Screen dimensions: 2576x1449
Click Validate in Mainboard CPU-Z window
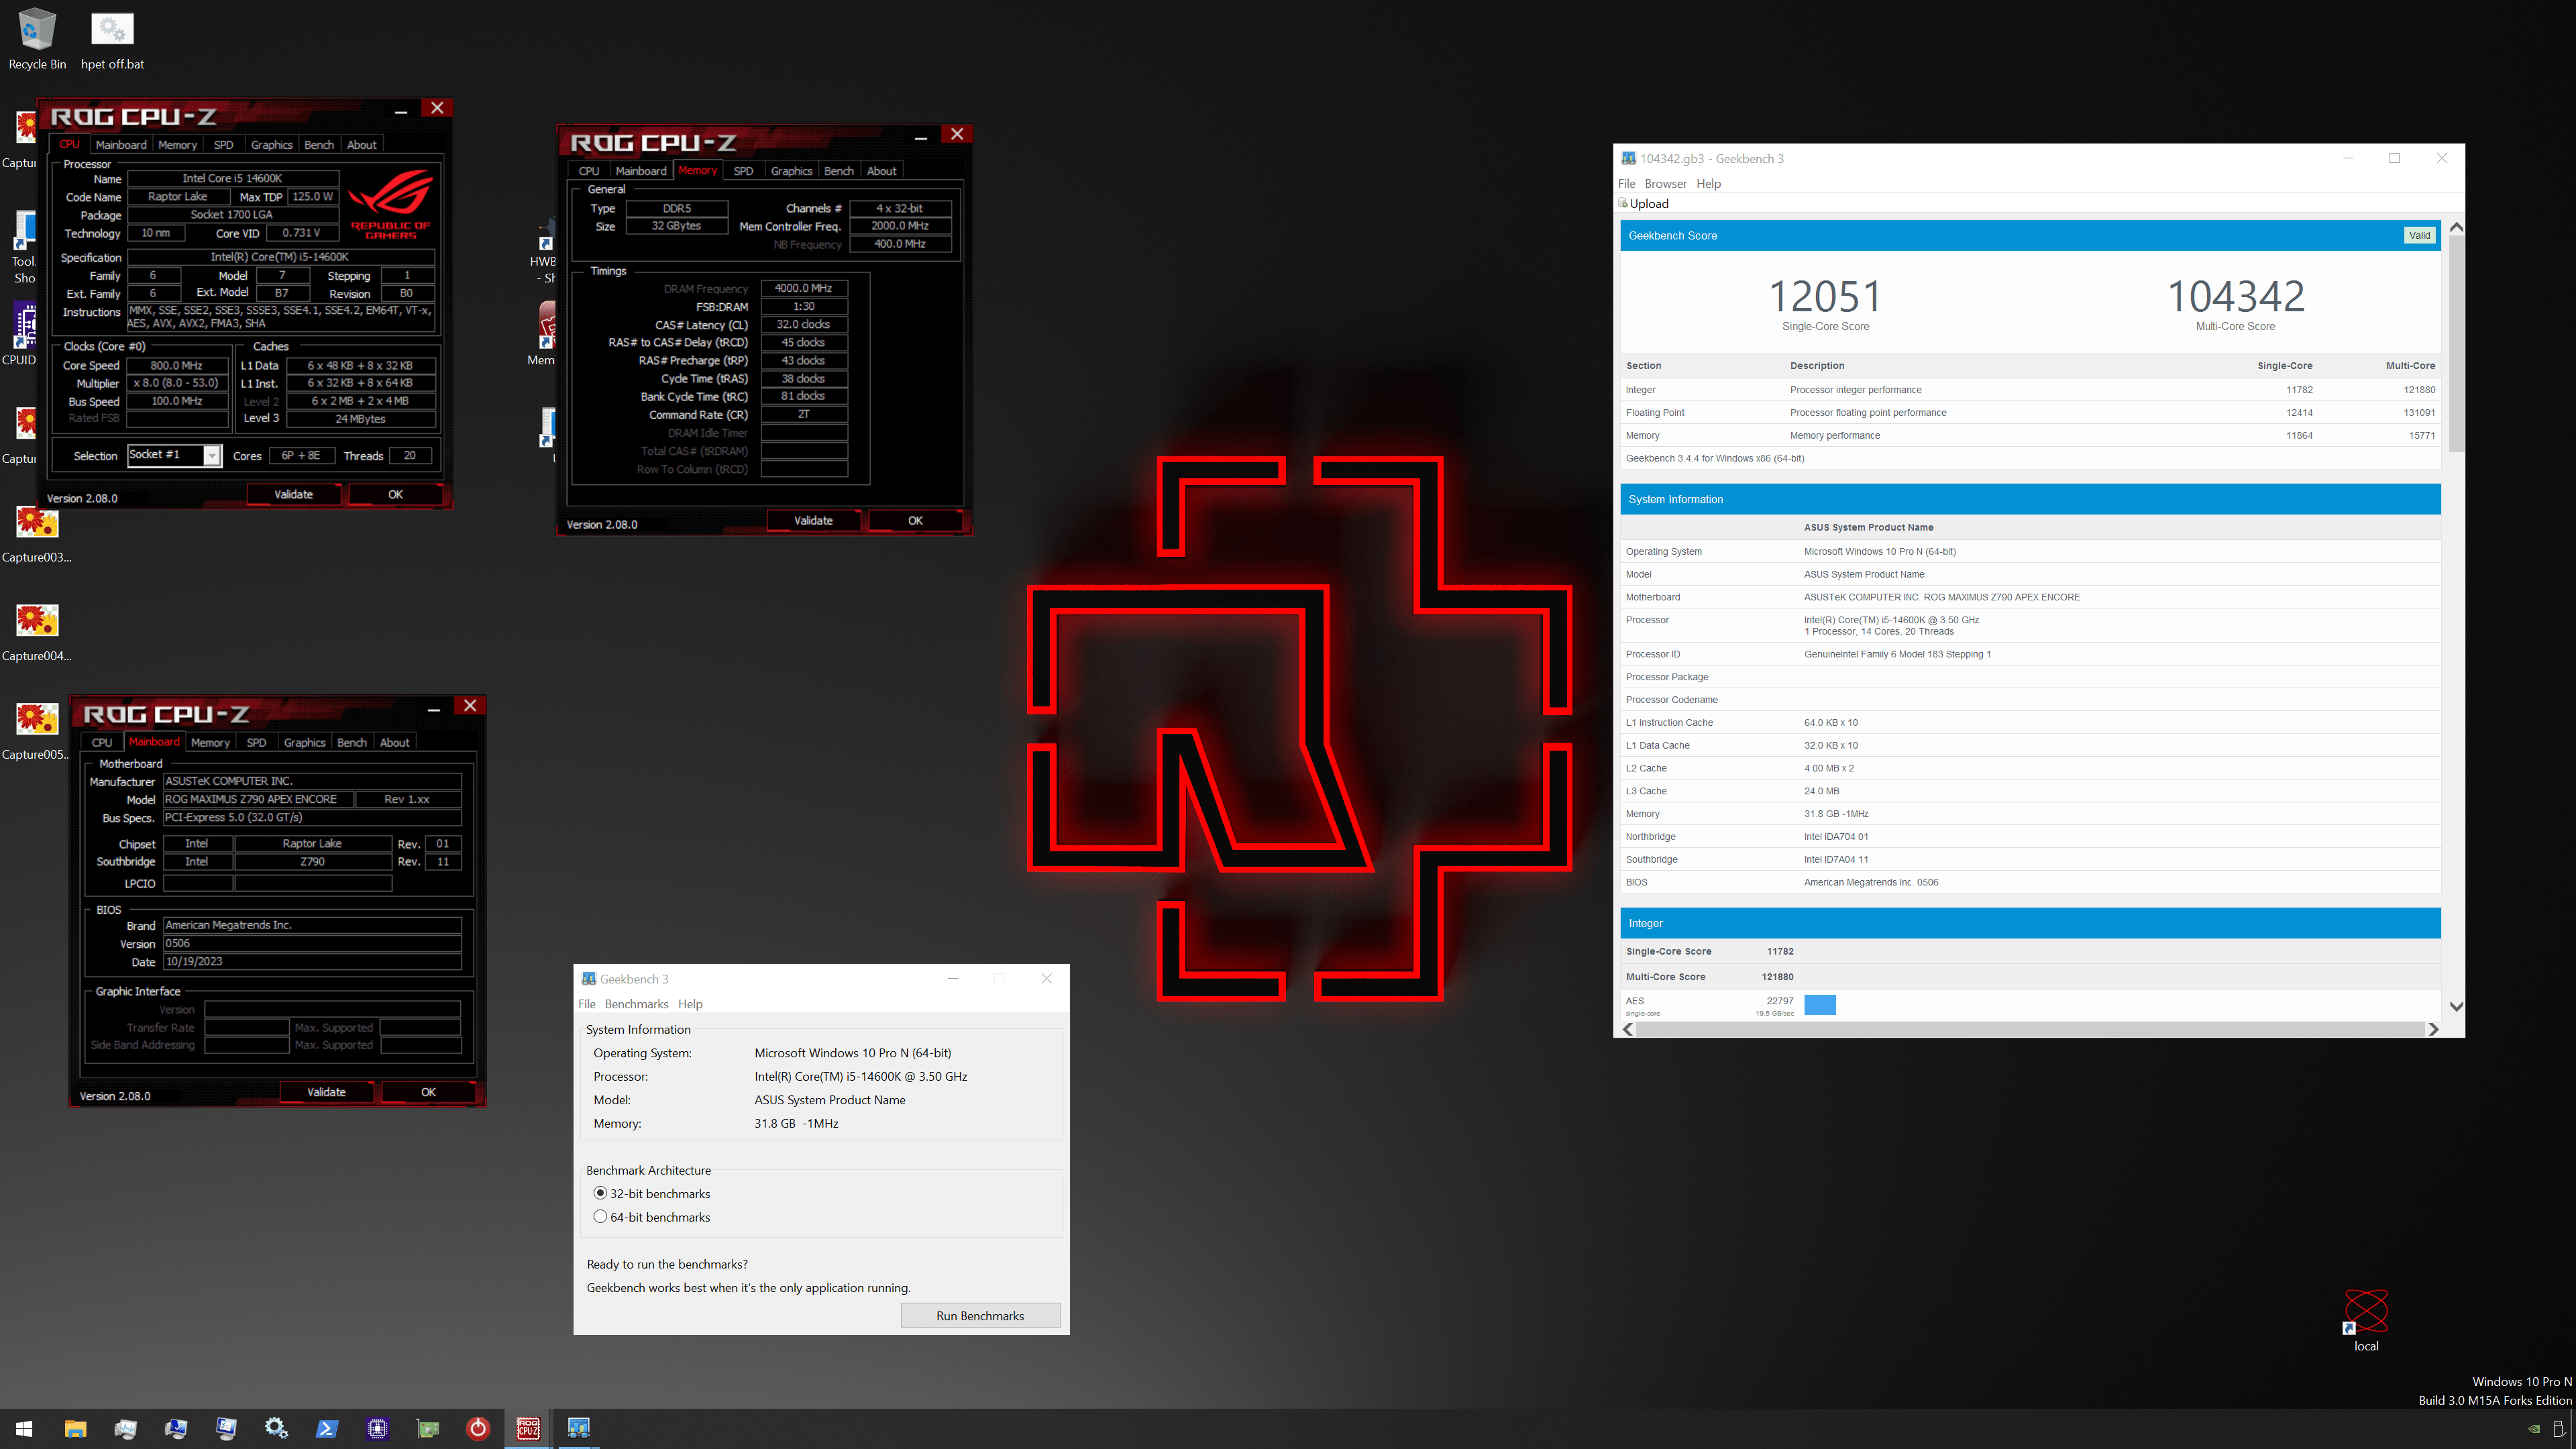[x=326, y=1092]
